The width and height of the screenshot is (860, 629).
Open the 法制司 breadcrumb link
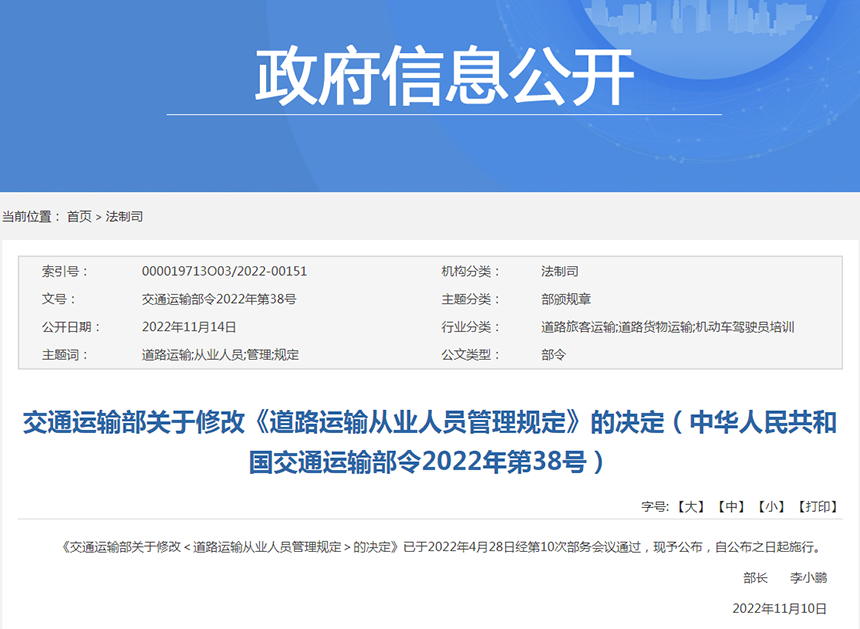click(x=124, y=217)
